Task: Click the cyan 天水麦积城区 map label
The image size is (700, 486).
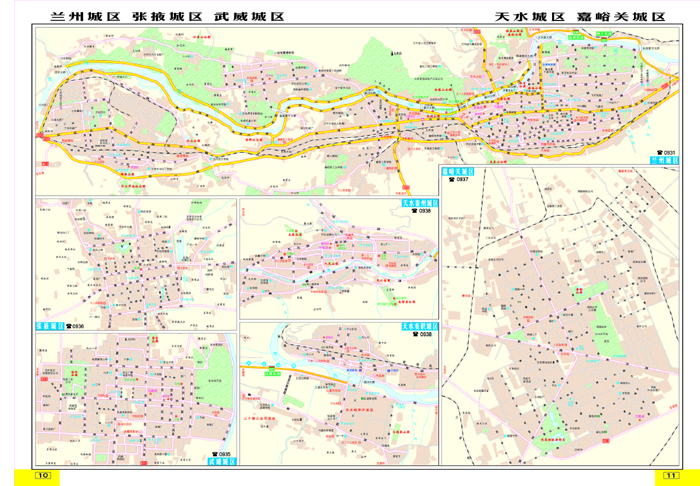Action: coord(420,327)
